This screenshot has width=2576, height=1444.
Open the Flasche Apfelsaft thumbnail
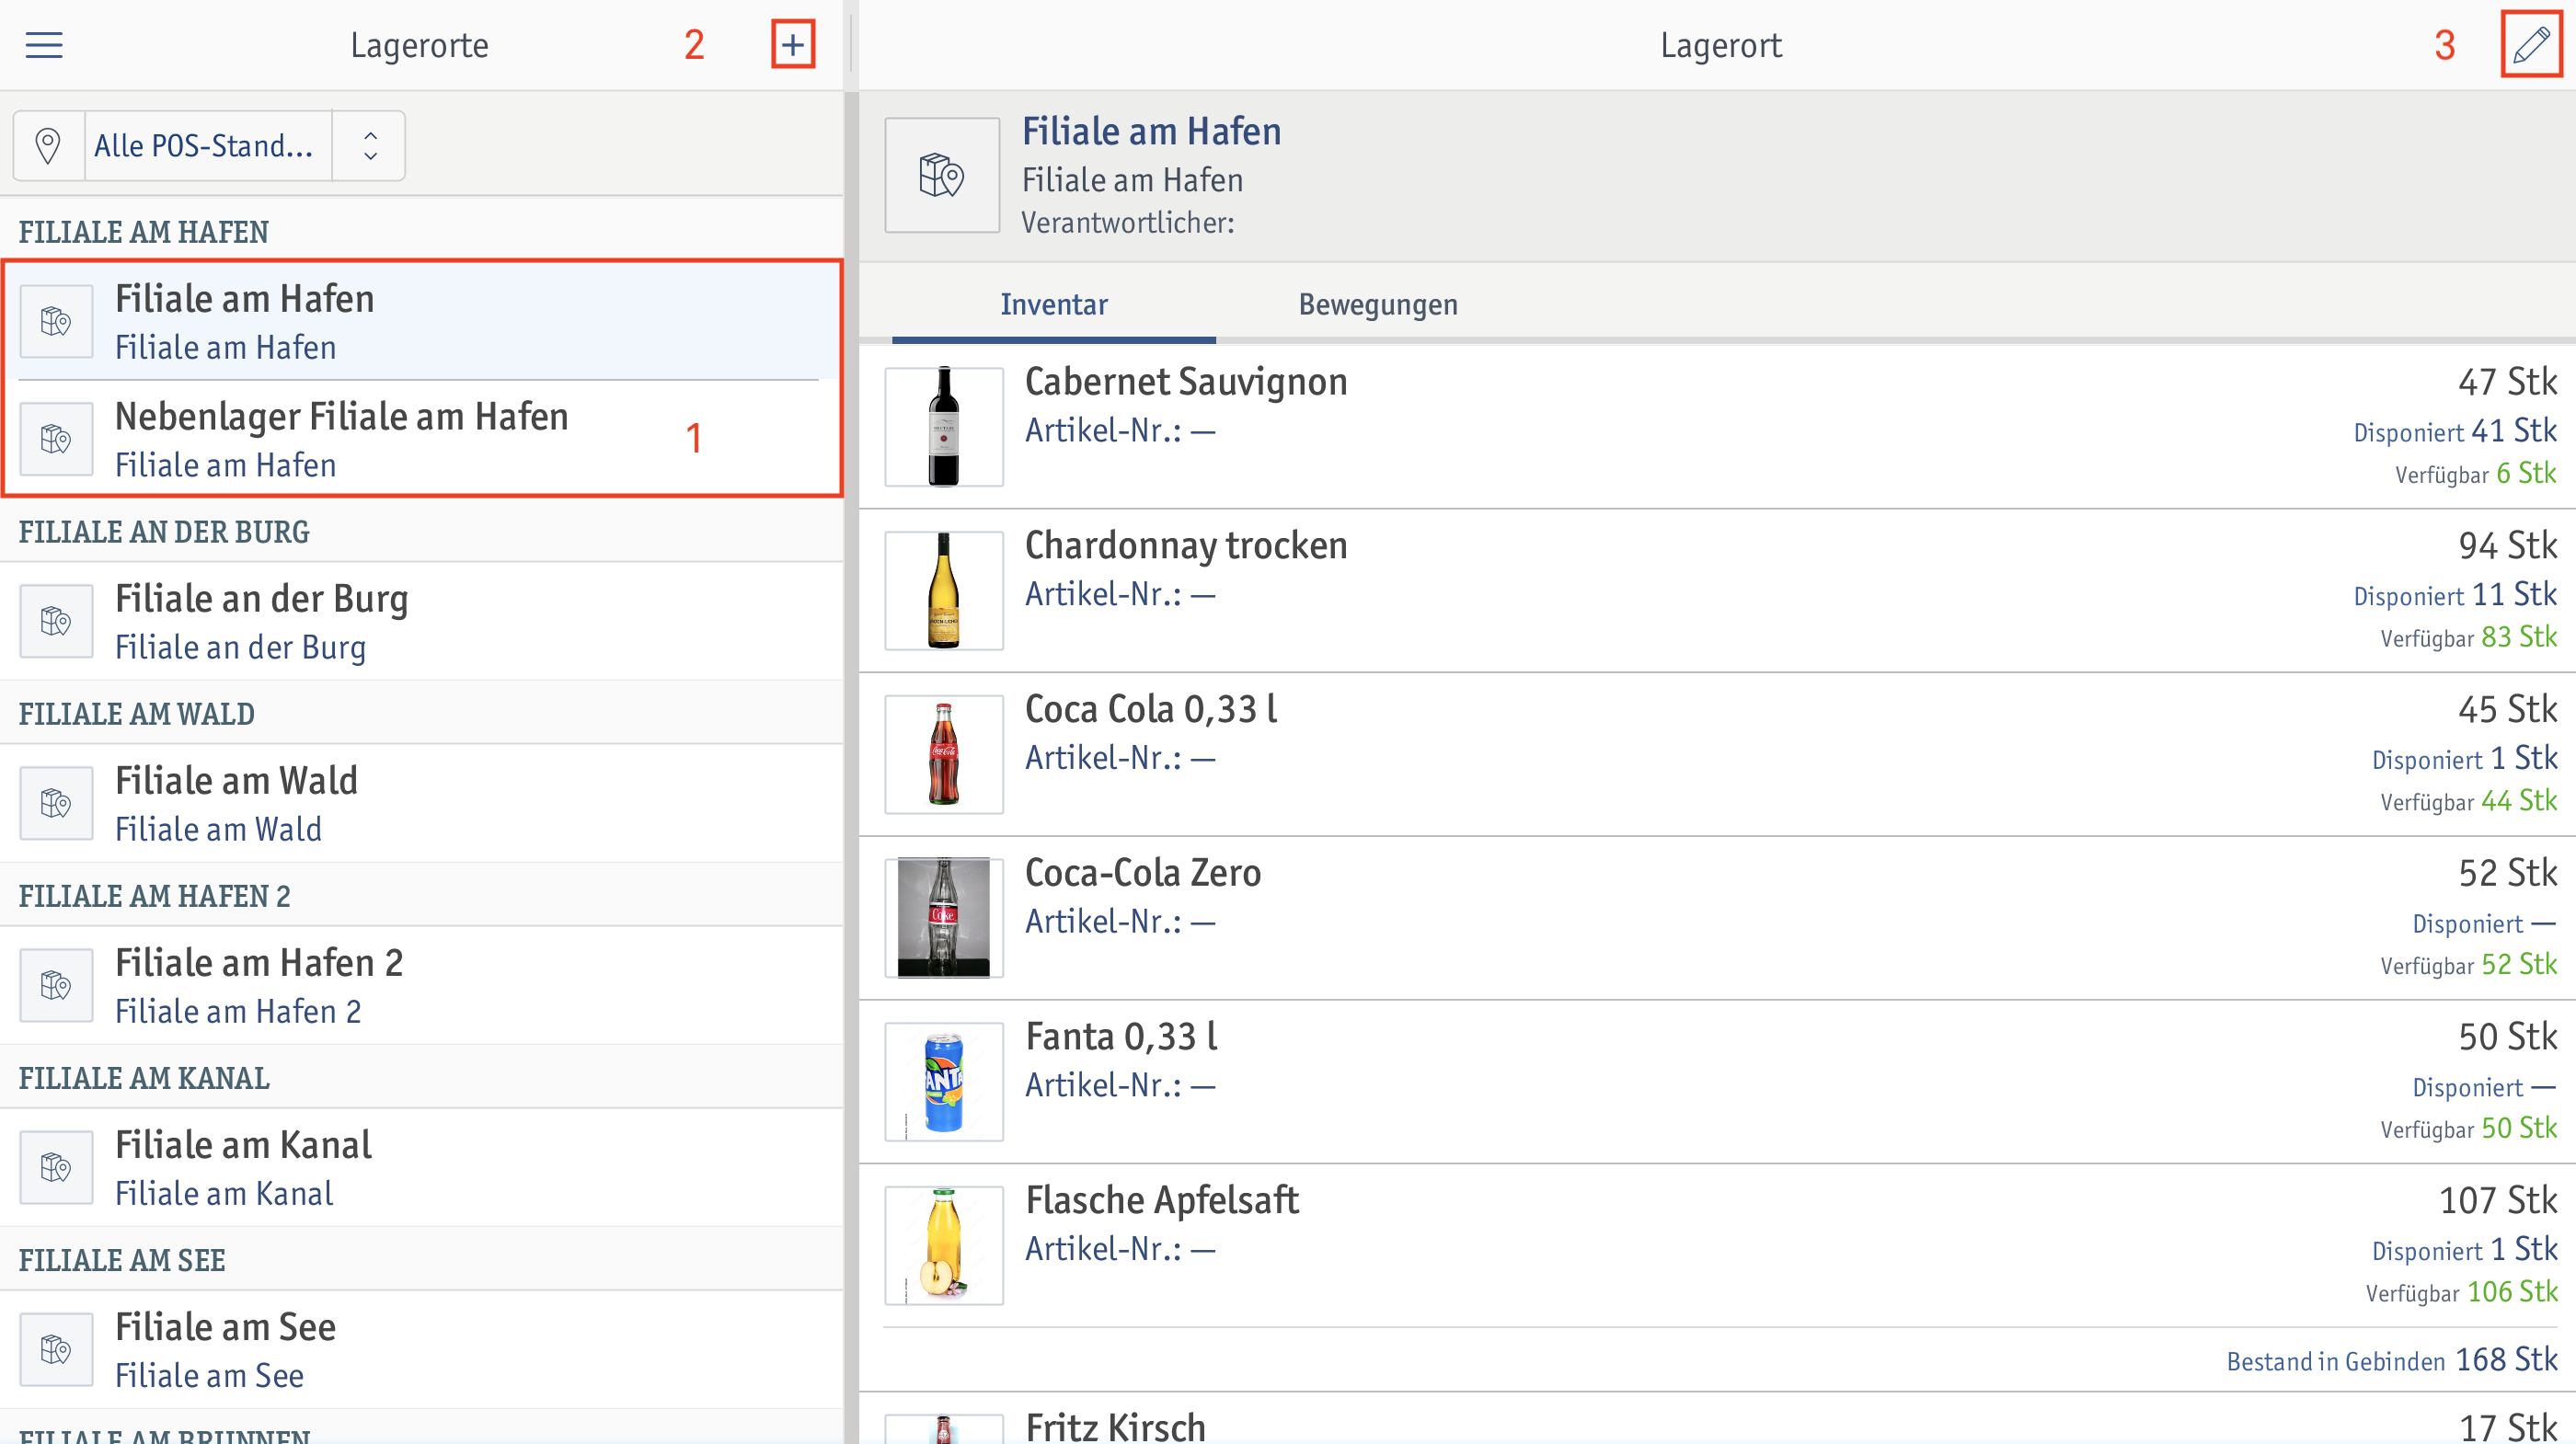(x=943, y=1245)
